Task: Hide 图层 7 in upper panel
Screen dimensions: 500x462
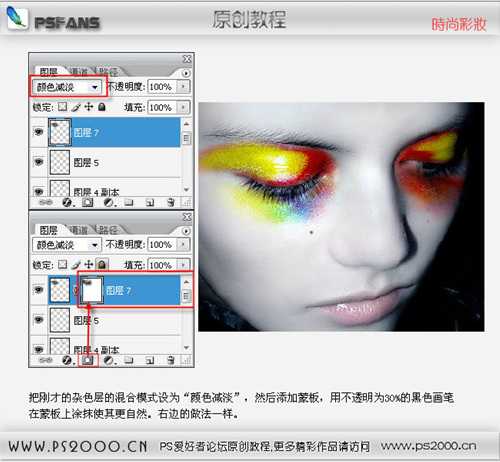Action: click(x=39, y=132)
